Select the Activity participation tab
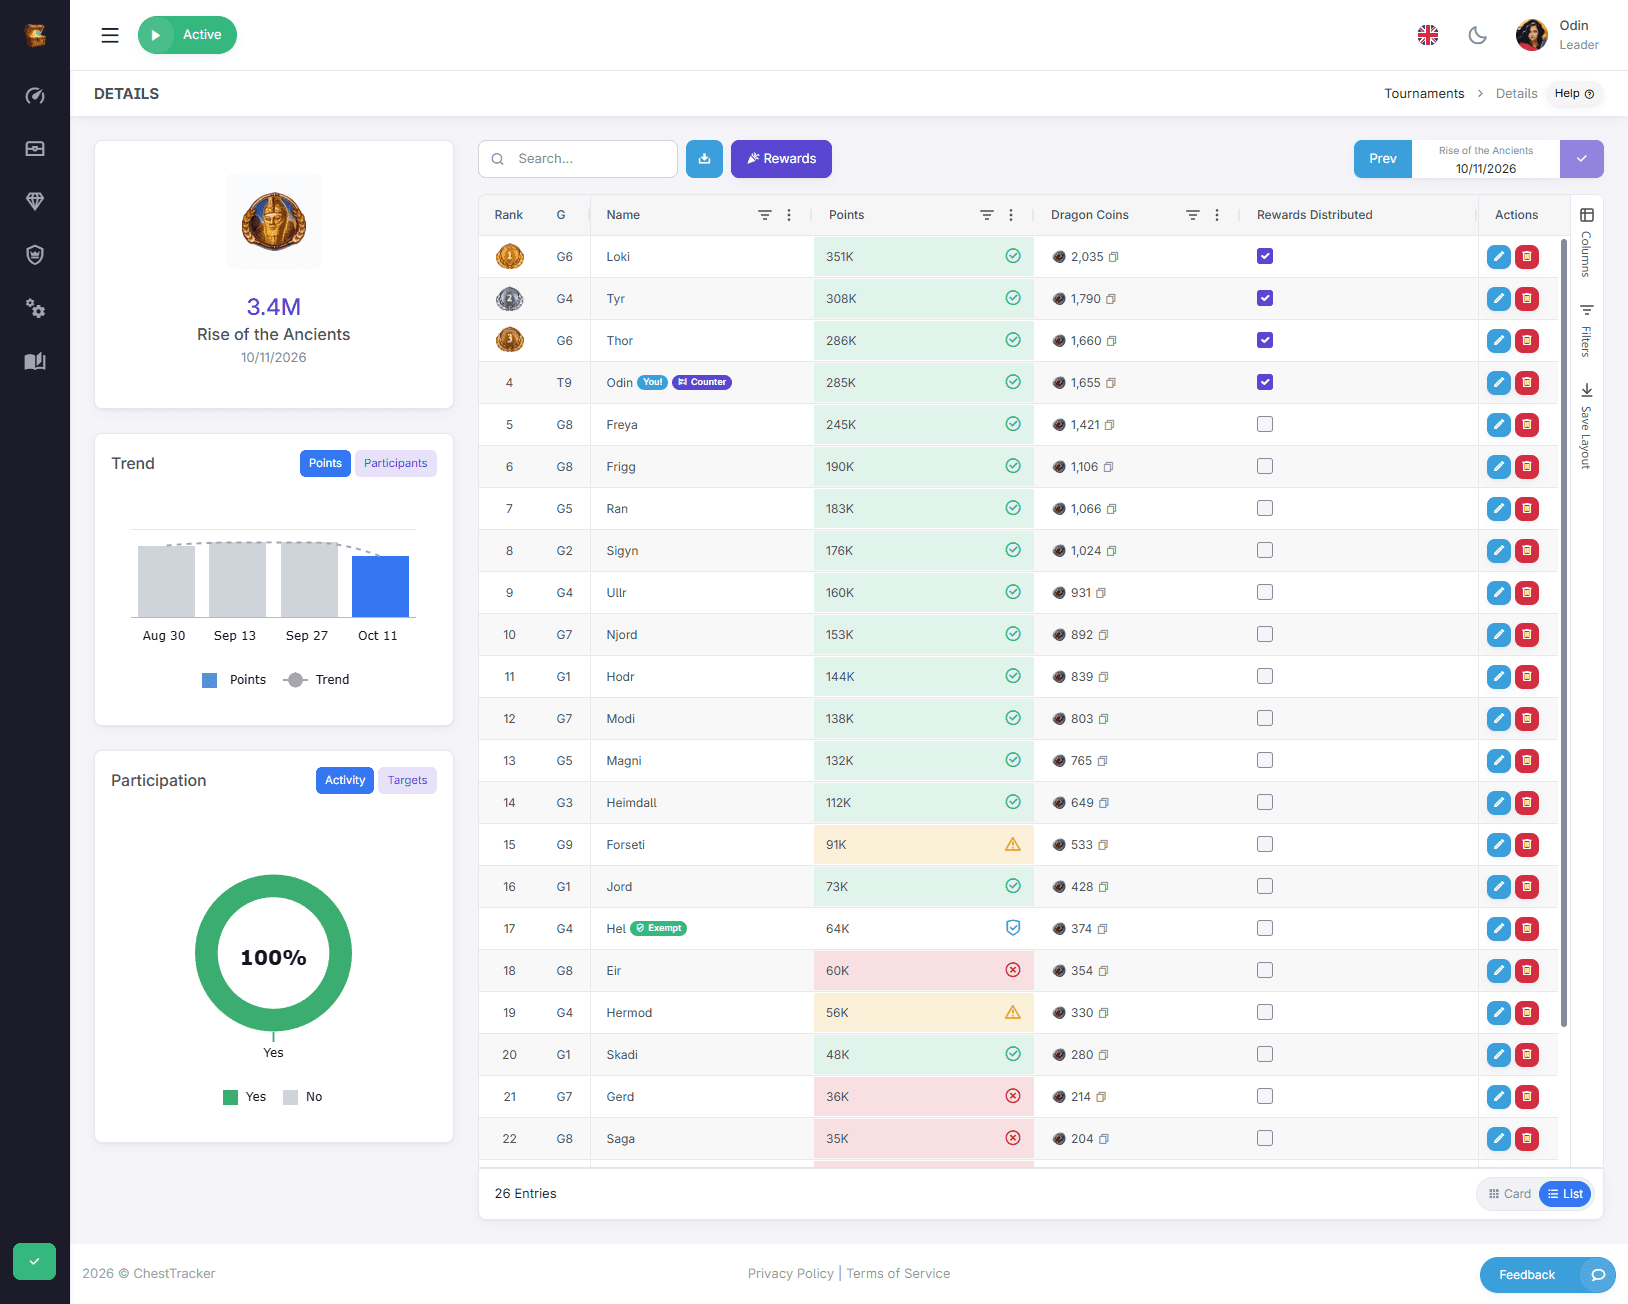Screen dimensions: 1628x1304 345,780
